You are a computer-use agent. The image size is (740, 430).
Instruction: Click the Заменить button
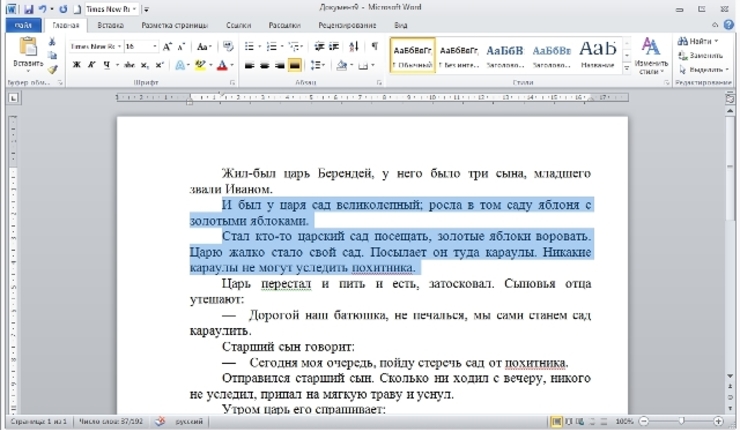coord(703,55)
